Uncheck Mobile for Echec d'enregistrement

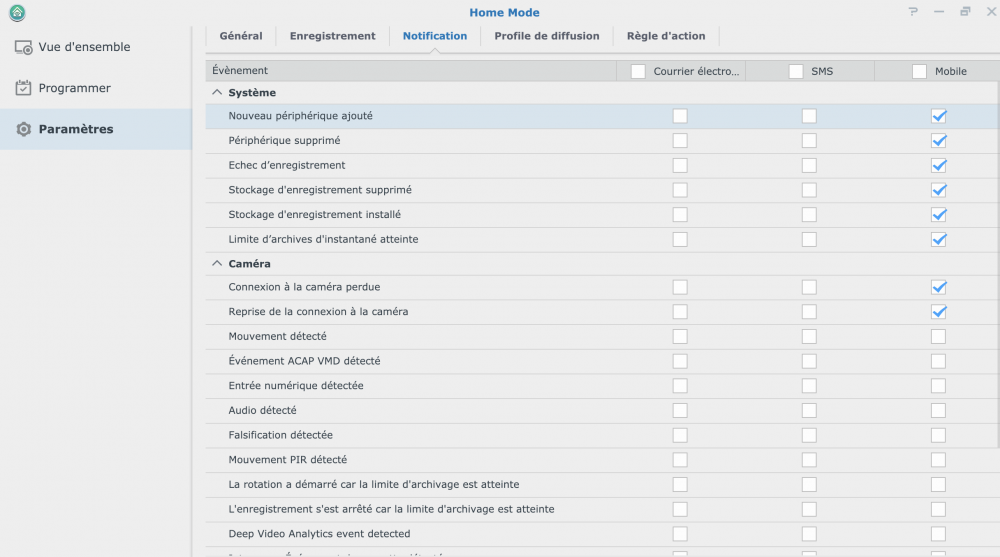(938, 165)
